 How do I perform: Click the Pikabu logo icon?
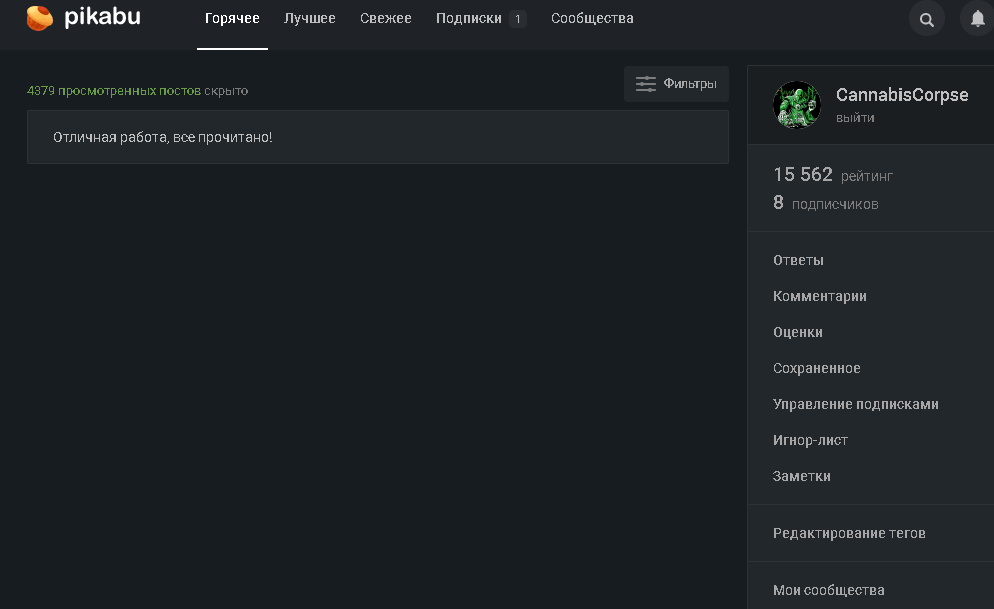[x=40, y=18]
